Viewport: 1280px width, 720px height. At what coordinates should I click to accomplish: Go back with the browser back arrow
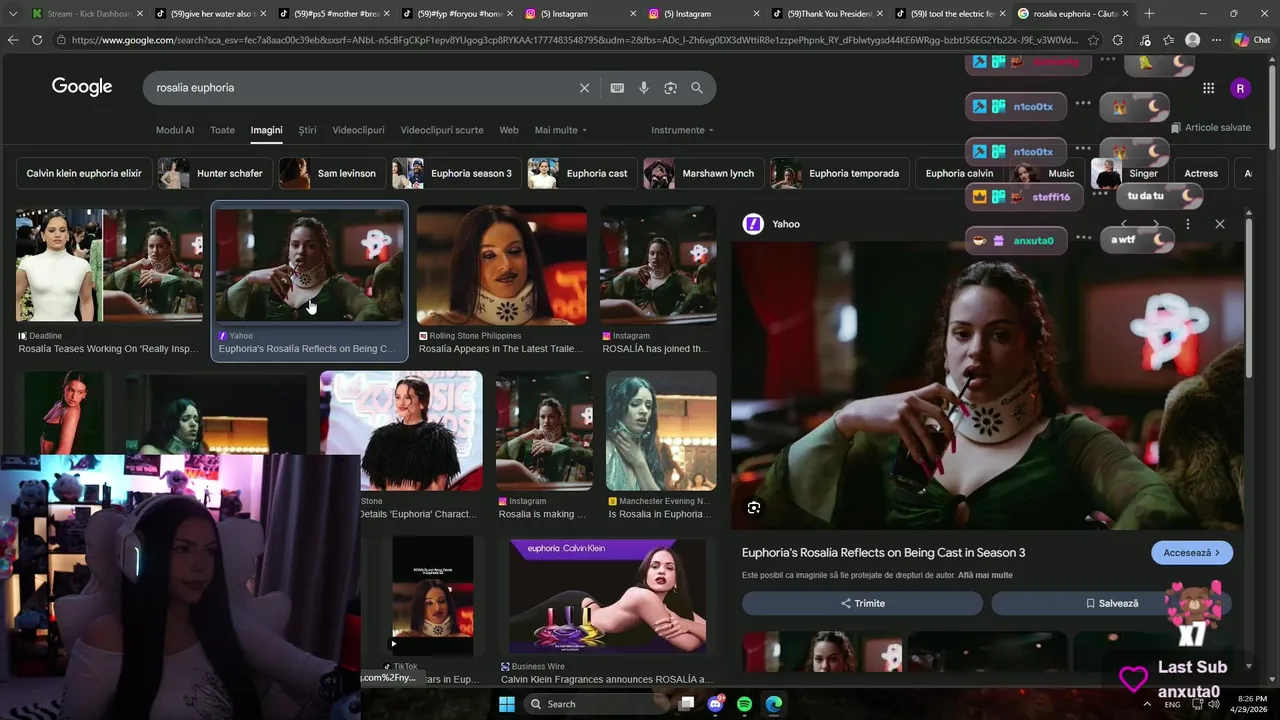coord(13,40)
